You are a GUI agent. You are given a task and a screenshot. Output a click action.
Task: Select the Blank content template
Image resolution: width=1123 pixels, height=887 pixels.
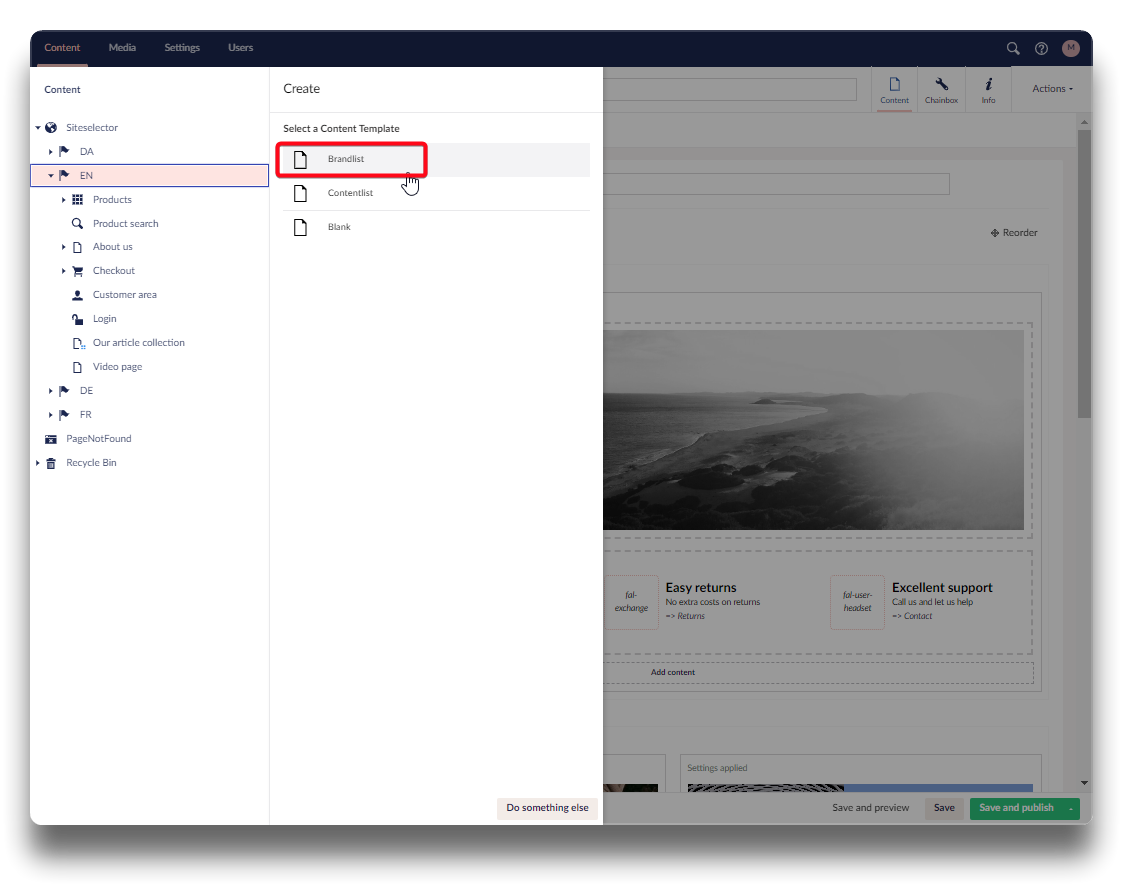(x=339, y=227)
